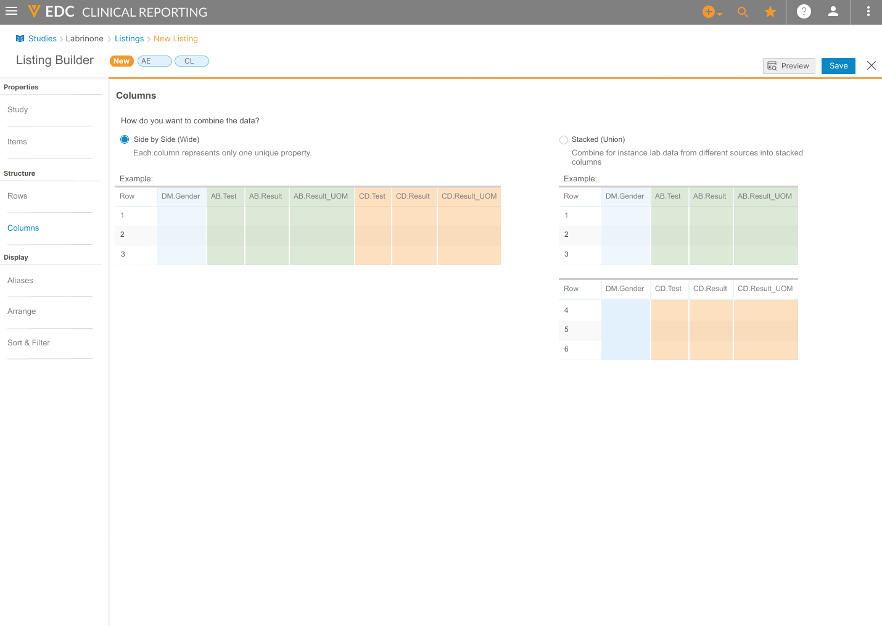882x626 pixels.
Task: Expand the dropdown arrow beside the plus icon
Action: tap(720, 14)
